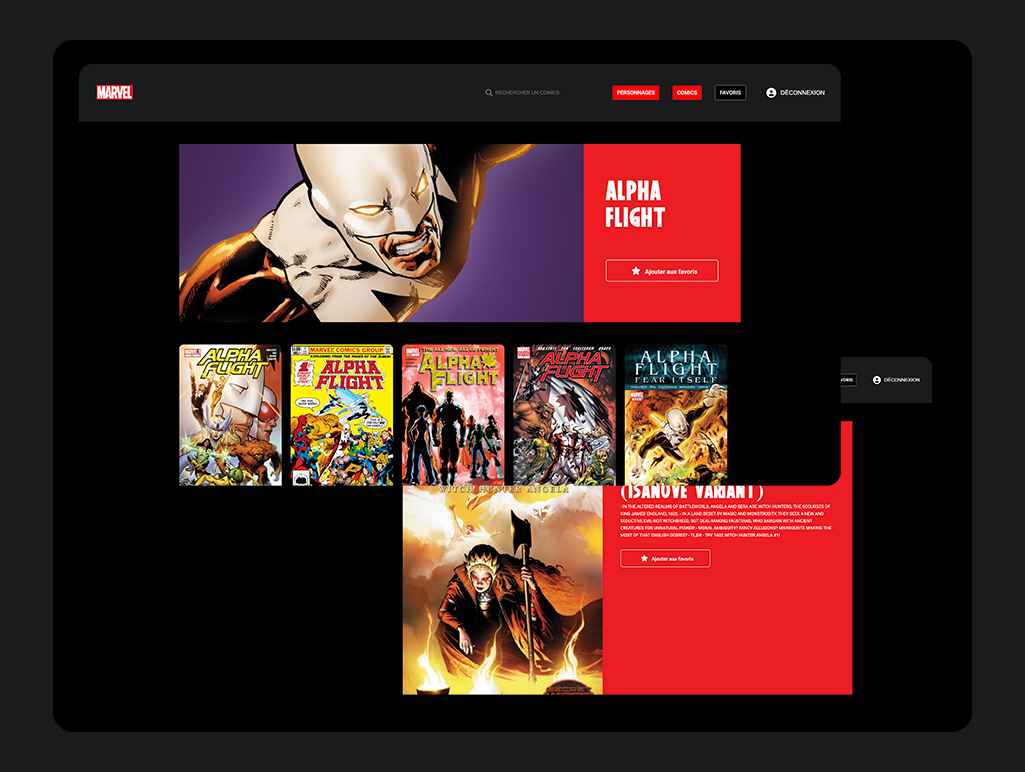Open the Alpha Flight hero banner image
Image resolution: width=1025 pixels, height=772 pixels.
pyautogui.click(x=381, y=233)
